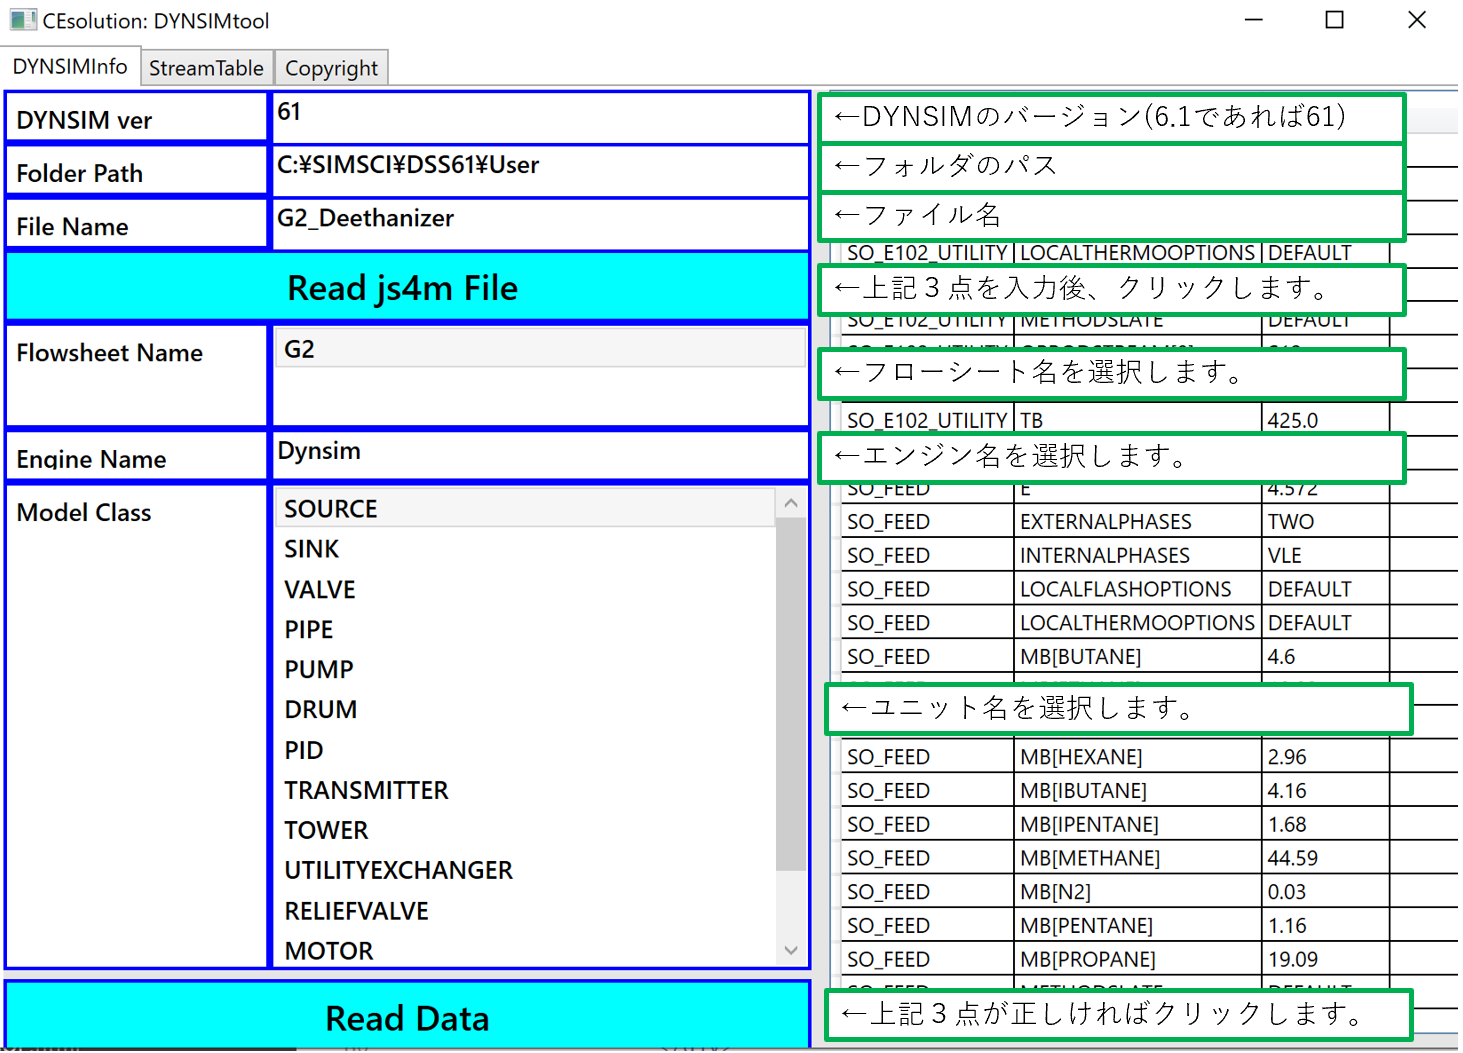Click the Read js4m File button
1463x1053 pixels.
(407, 288)
